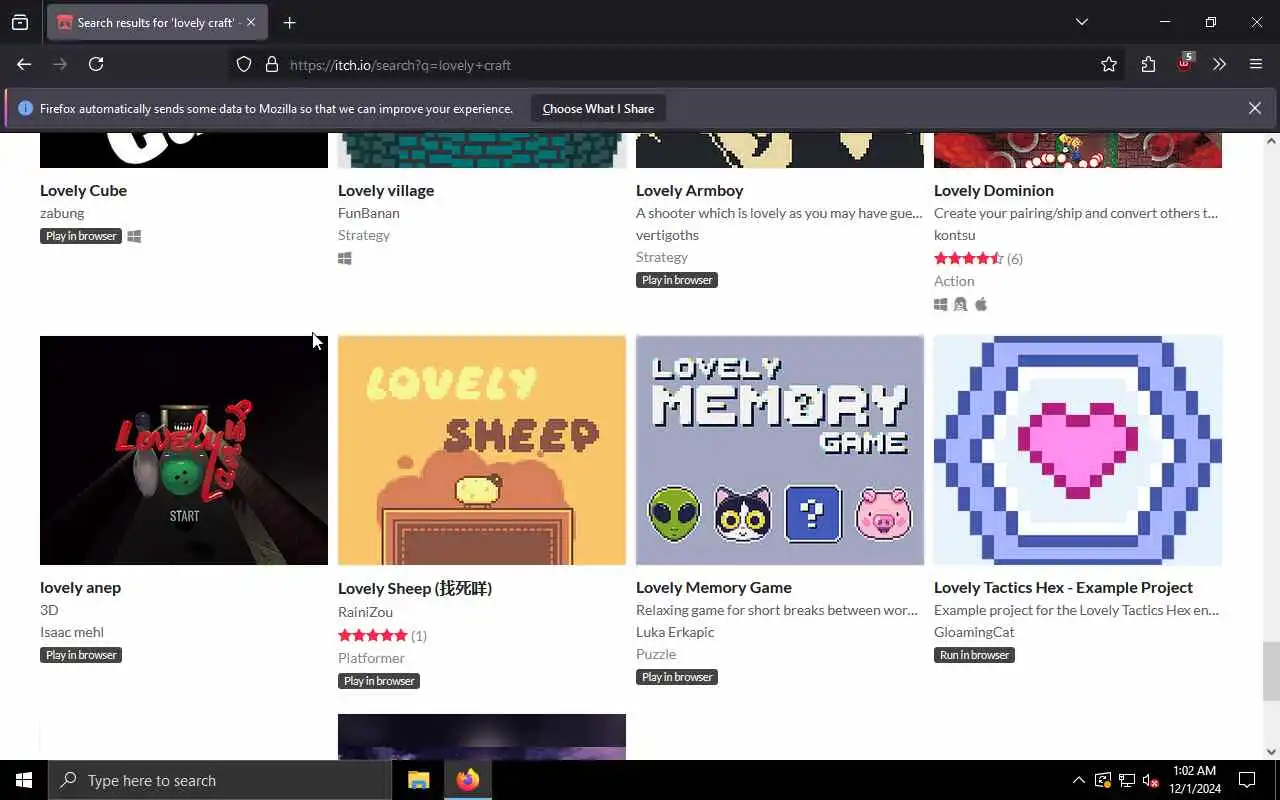Open the Lovely Memory Game title
This screenshot has width=1280, height=800.
[714, 587]
